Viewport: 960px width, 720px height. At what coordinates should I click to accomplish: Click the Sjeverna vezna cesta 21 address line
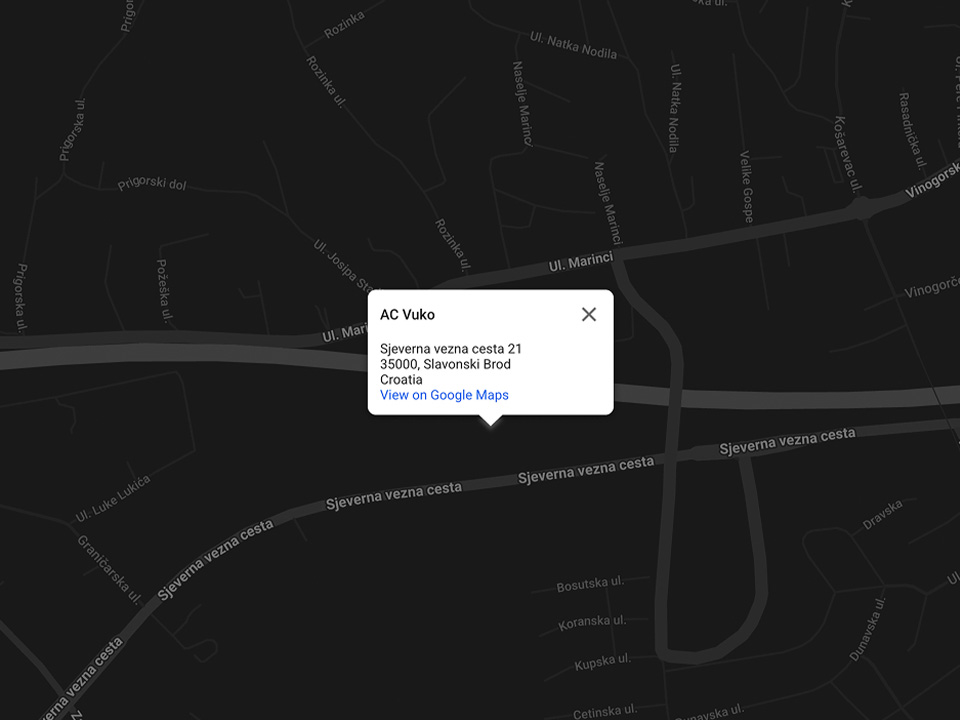tap(451, 348)
